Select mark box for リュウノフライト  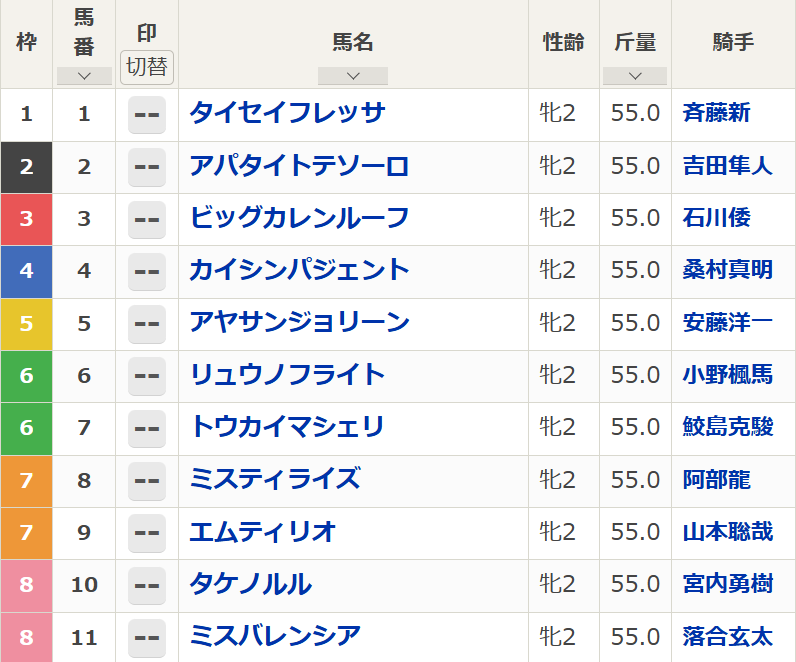pyautogui.click(x=147, y=376)
